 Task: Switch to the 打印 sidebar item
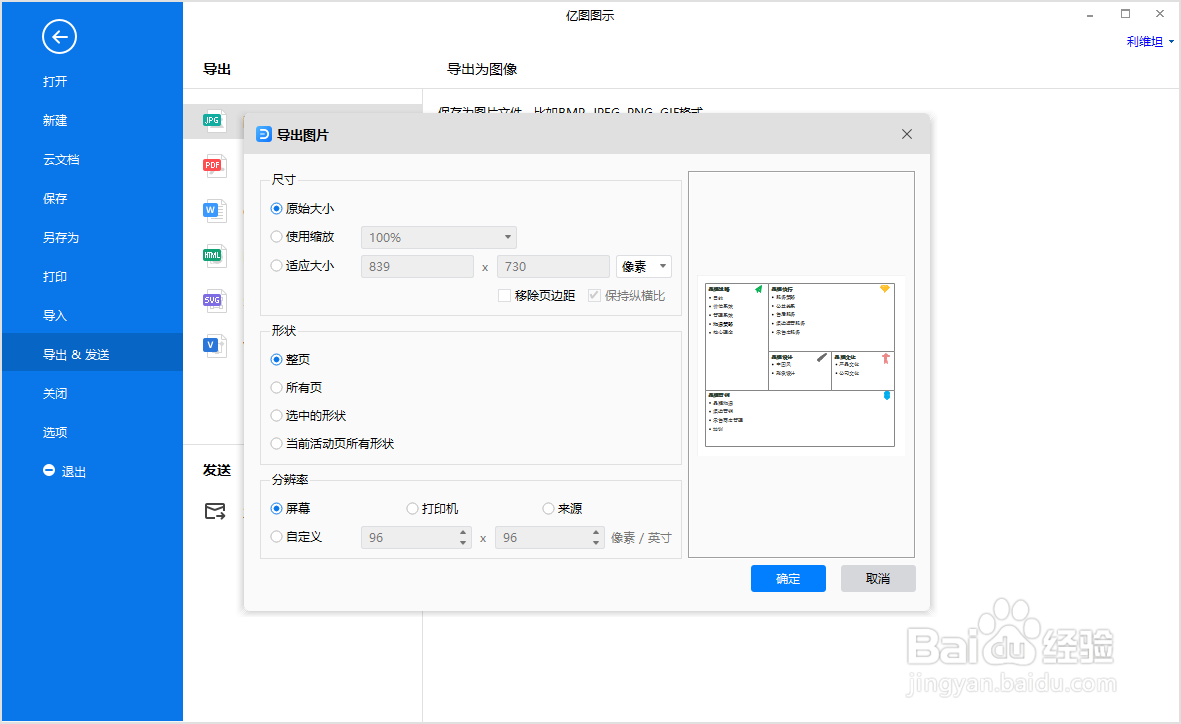55,276
